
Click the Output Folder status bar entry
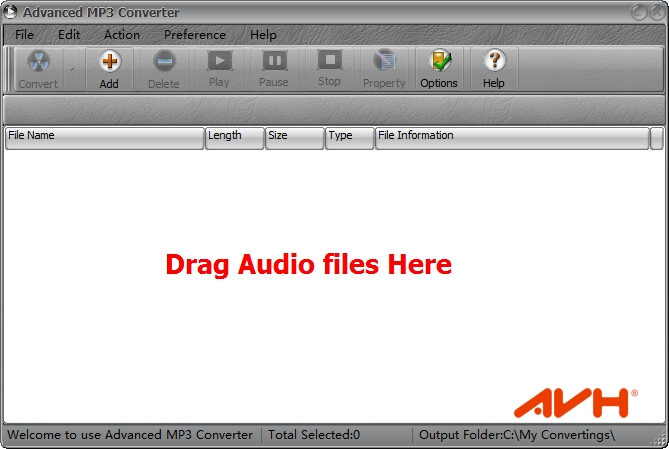coord(517,435)
